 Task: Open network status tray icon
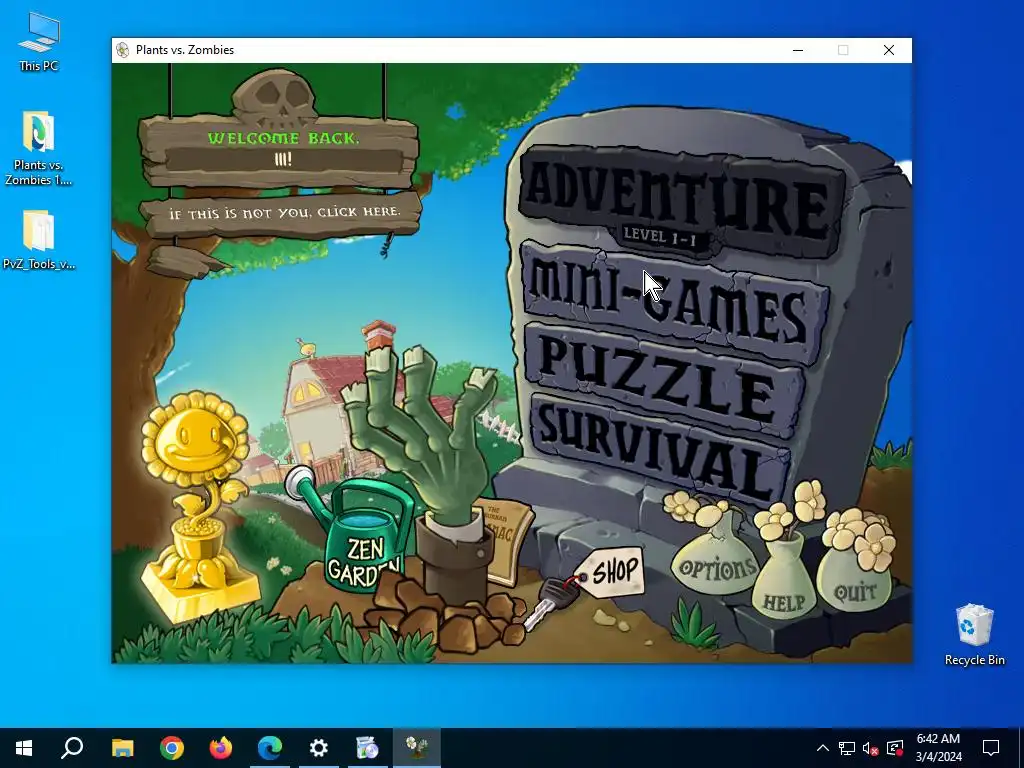pyautogui.click(x=847, y=748)
